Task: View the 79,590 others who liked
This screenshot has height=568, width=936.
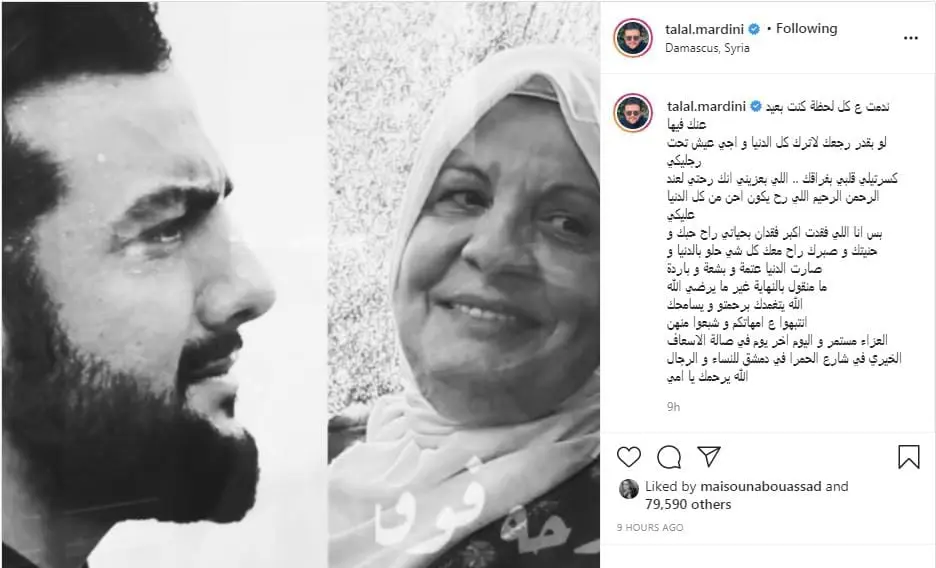Action: click(x=688, y=505)
